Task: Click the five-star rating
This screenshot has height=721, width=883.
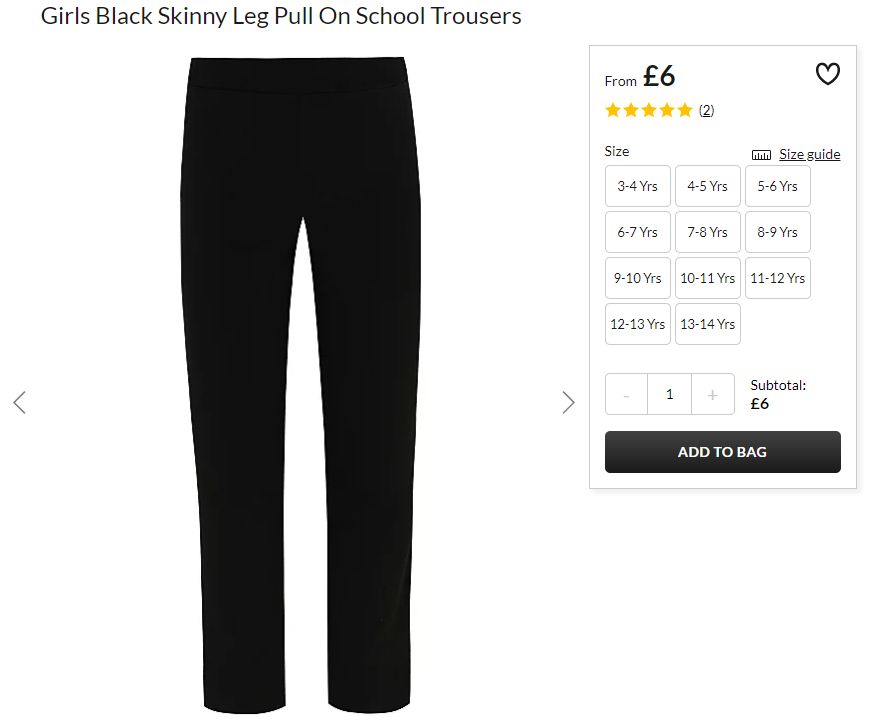Action: tap(648, 110)
